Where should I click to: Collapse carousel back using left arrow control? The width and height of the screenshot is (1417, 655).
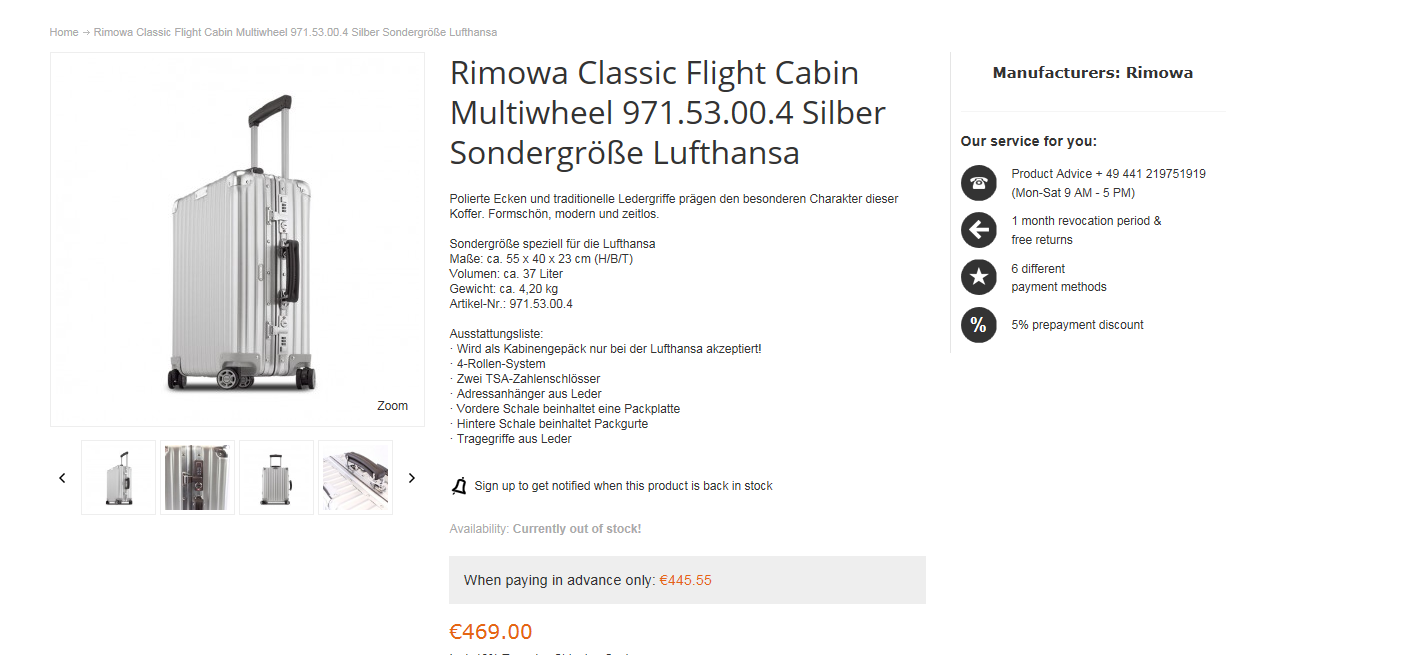[62, 478]
